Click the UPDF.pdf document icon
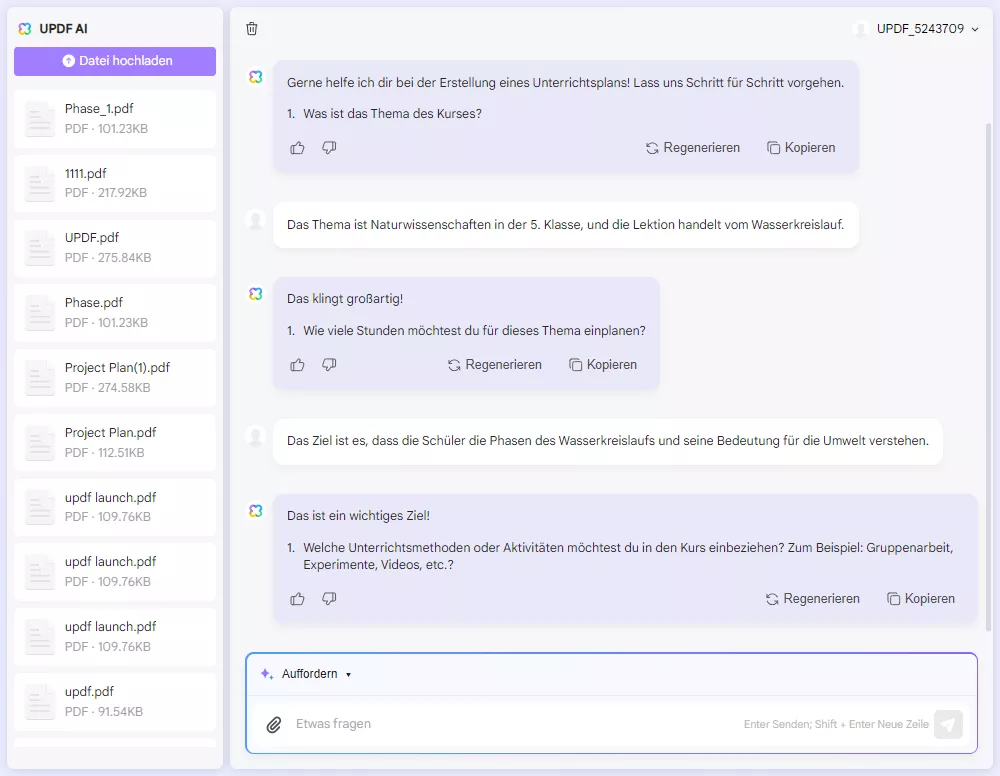The image size is (1000, 776). [40, 248]
